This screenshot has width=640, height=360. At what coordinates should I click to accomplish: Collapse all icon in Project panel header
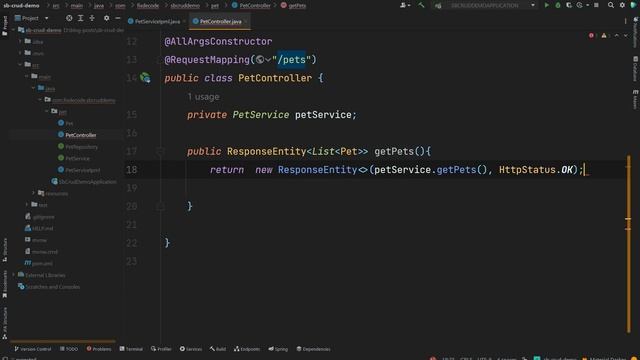click(x=92, y=18)
